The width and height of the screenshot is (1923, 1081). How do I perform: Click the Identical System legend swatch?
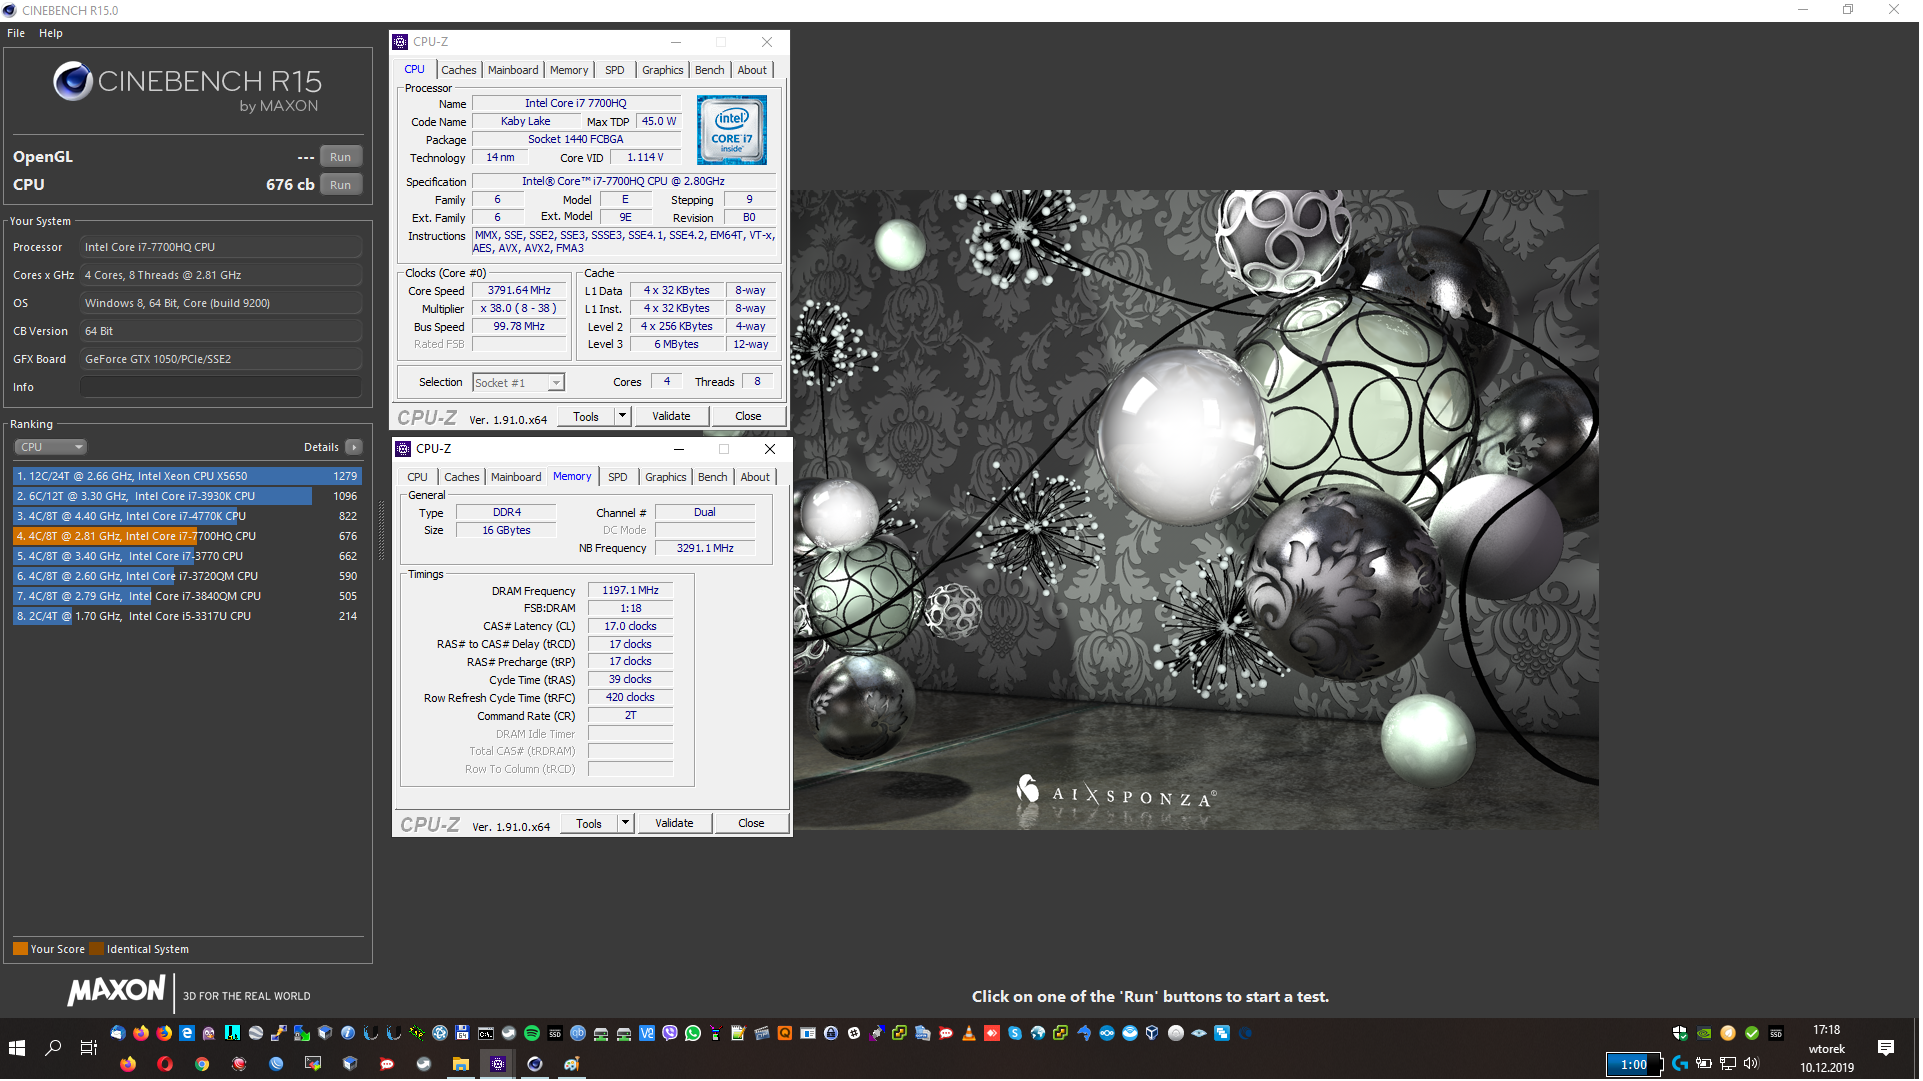tap(96, 950)
